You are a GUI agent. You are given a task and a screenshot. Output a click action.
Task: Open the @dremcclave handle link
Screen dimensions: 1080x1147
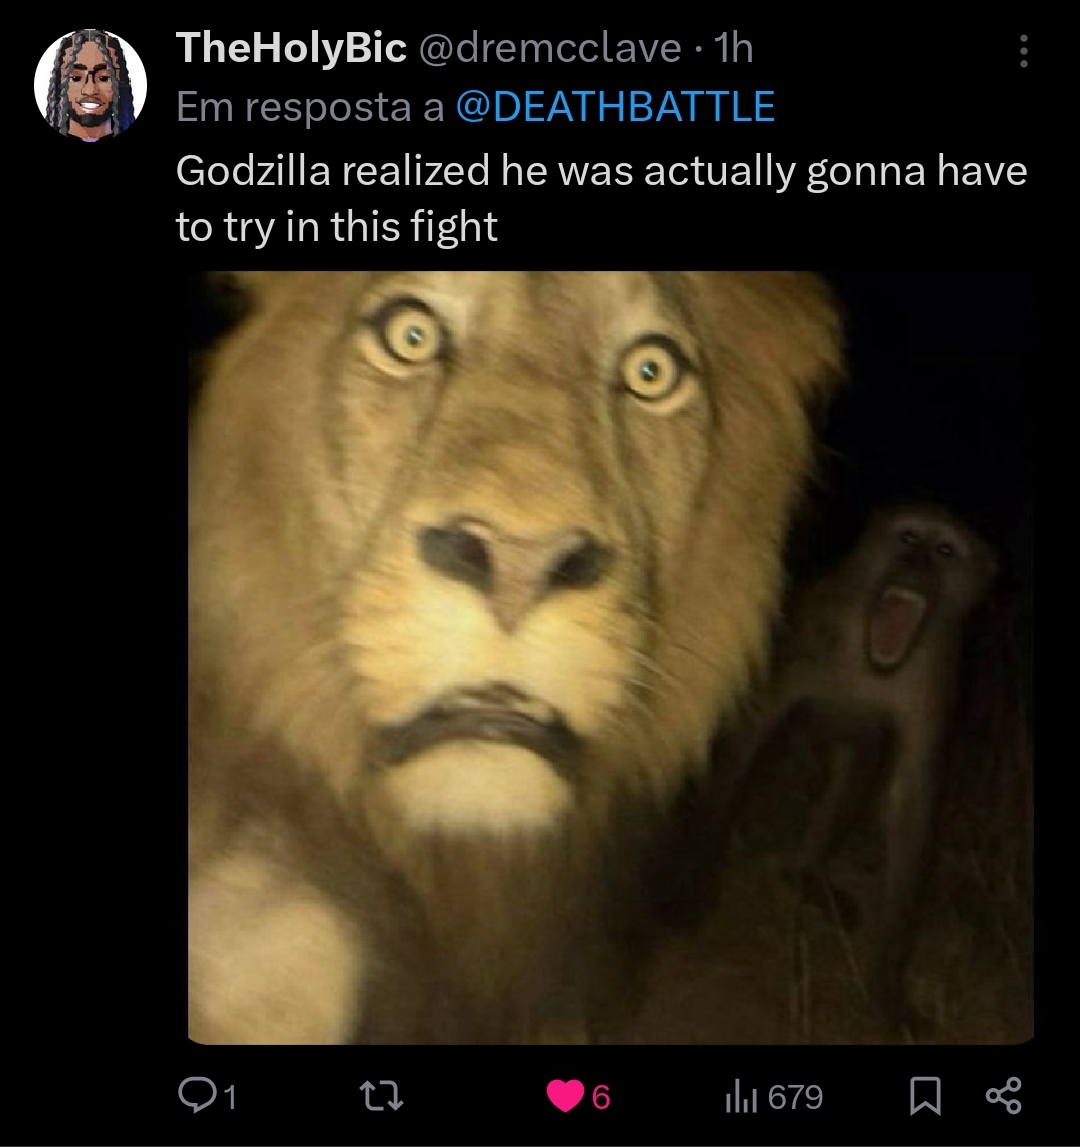(x=550, y=48)
